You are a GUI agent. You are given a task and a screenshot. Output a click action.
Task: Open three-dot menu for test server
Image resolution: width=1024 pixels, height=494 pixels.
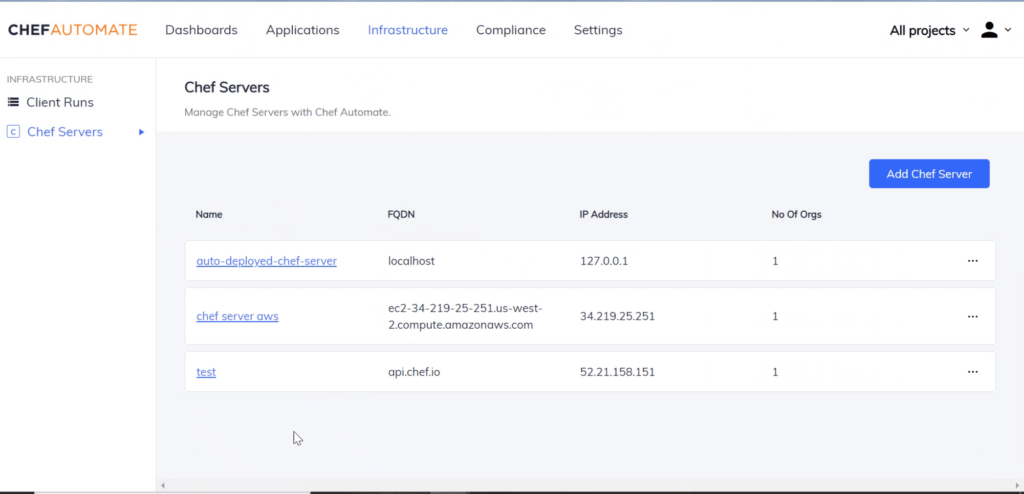[x=972, y=372]
